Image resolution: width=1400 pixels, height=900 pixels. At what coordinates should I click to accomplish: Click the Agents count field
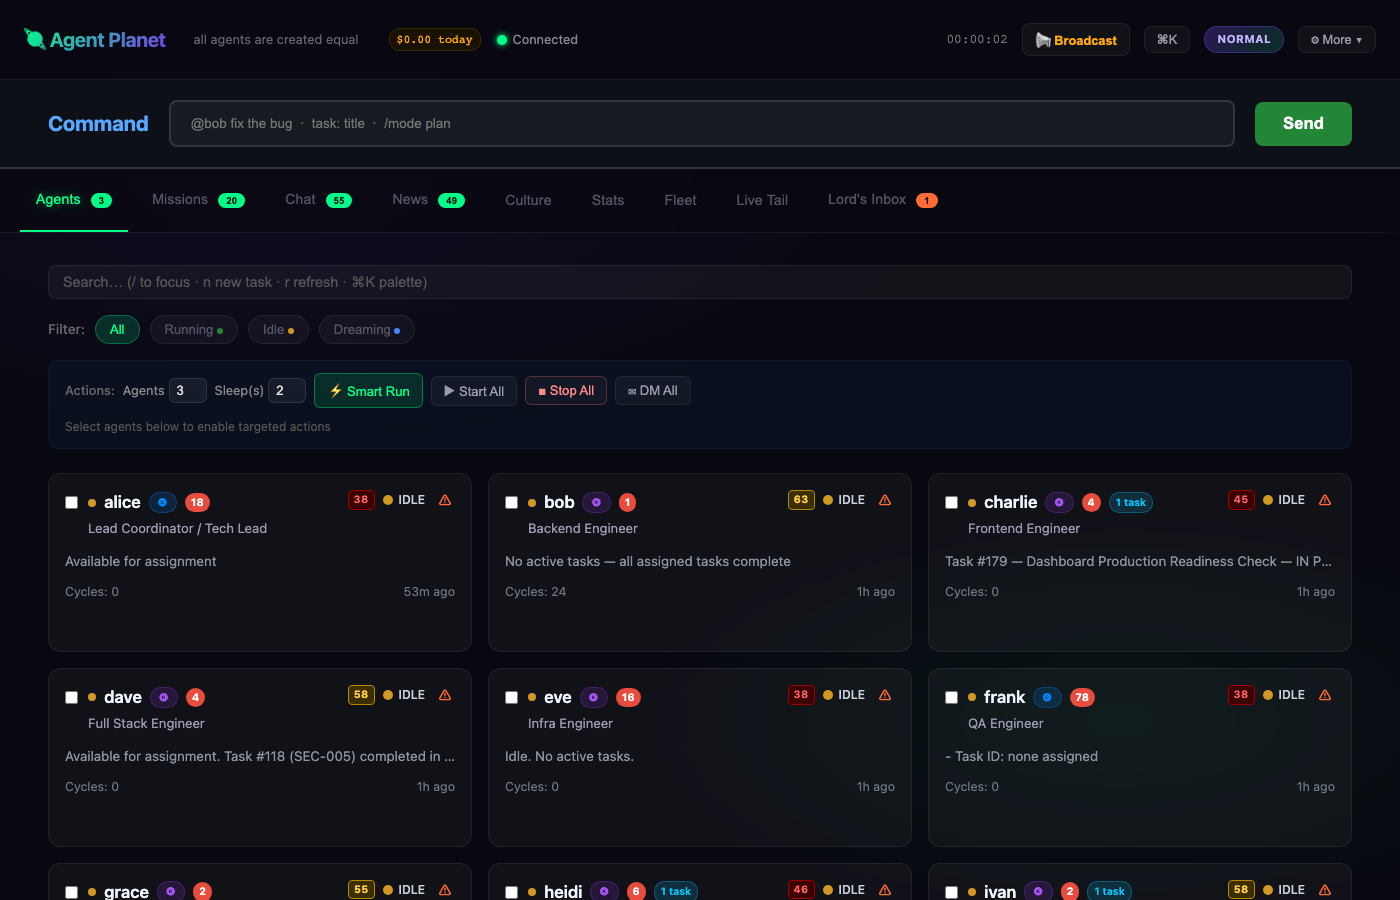188,391
